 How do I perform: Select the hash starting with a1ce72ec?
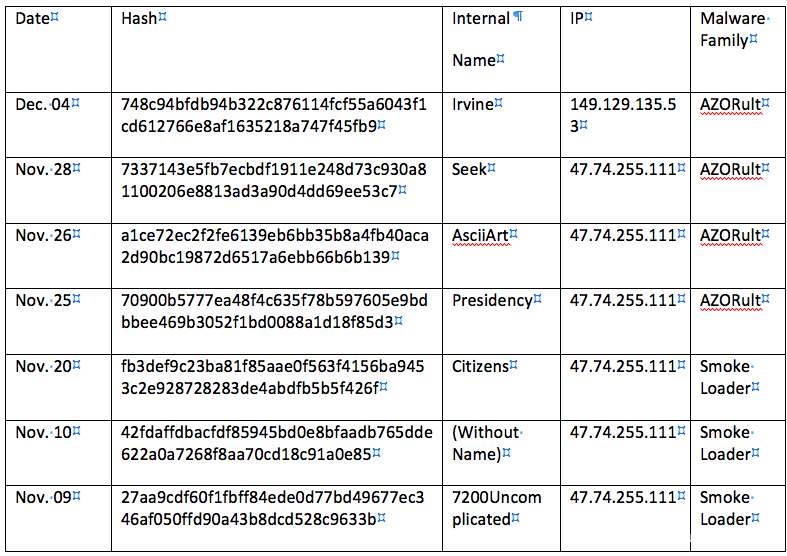tap(273, 246)
